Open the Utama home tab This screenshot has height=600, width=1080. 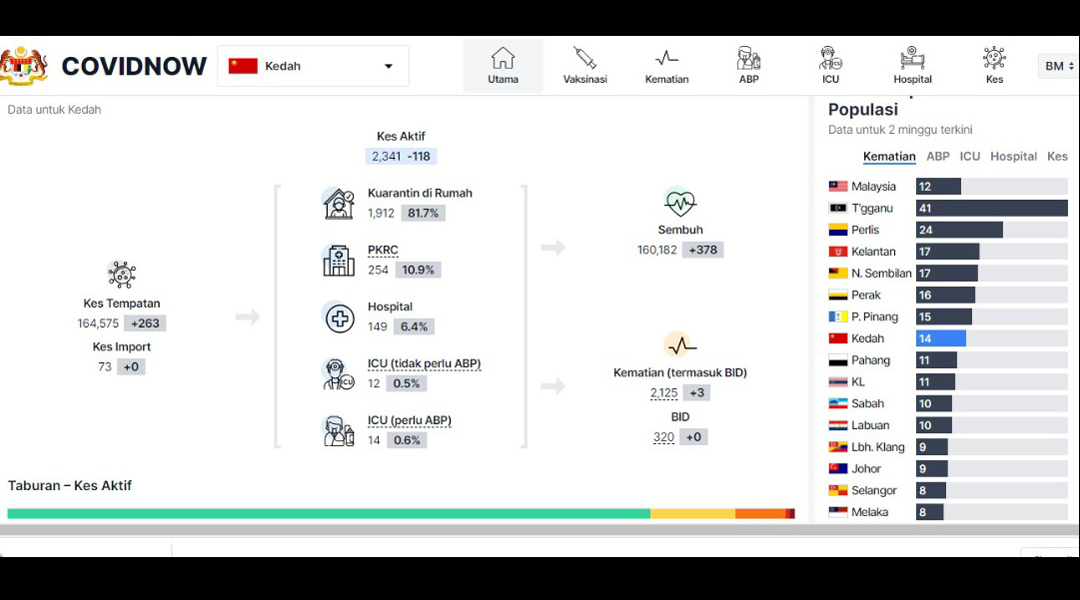(503, 66)
